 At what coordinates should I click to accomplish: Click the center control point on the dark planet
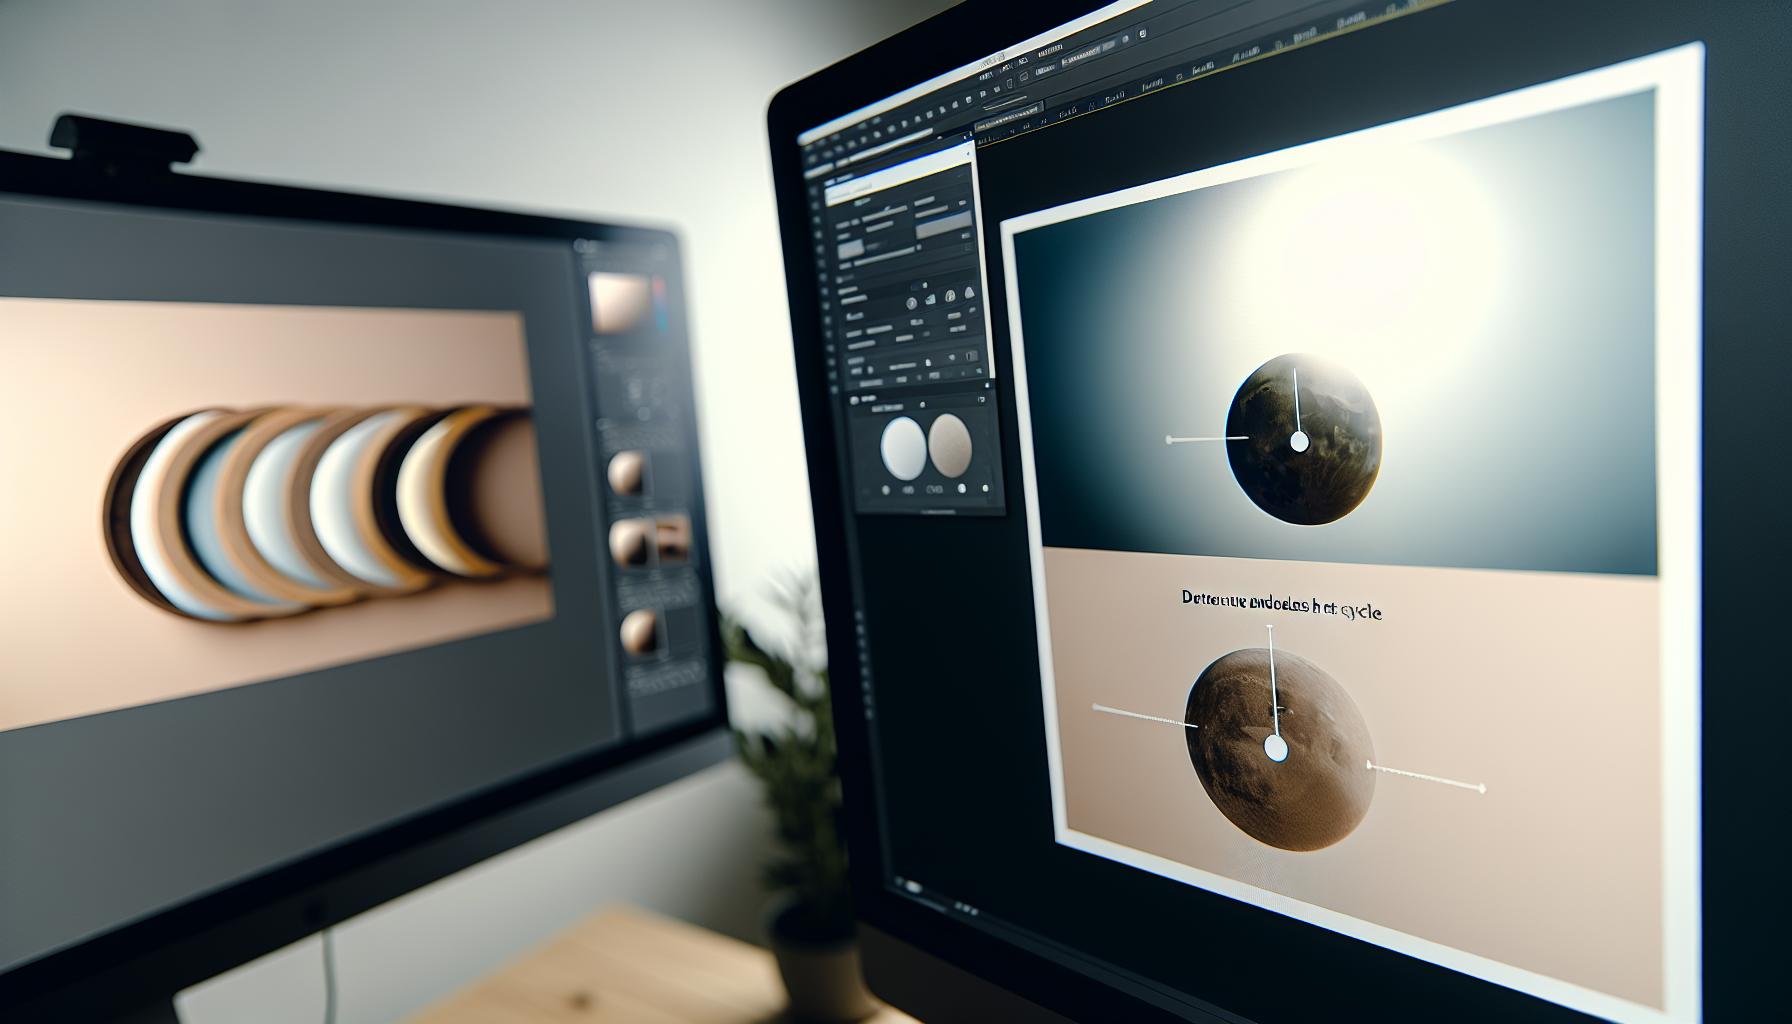(1299, 441)
